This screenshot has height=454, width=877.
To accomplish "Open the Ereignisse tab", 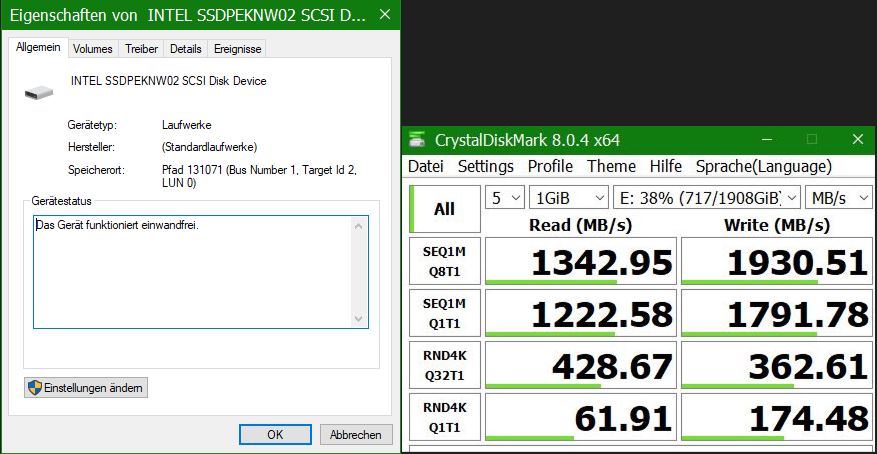I will [238, 49].
